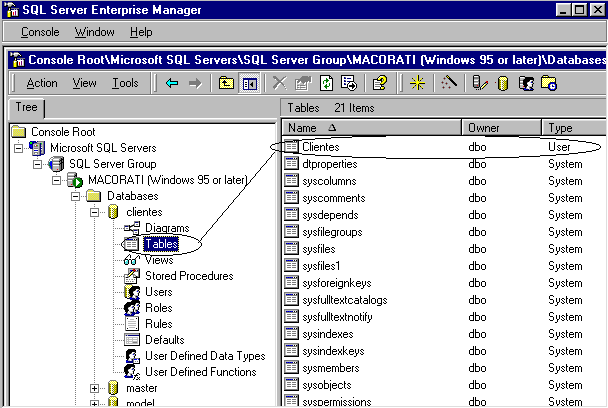This screenshot has height=408, width=608.
Task: Select the sysfulltextcatalogs table row
Action: point(444,300)
